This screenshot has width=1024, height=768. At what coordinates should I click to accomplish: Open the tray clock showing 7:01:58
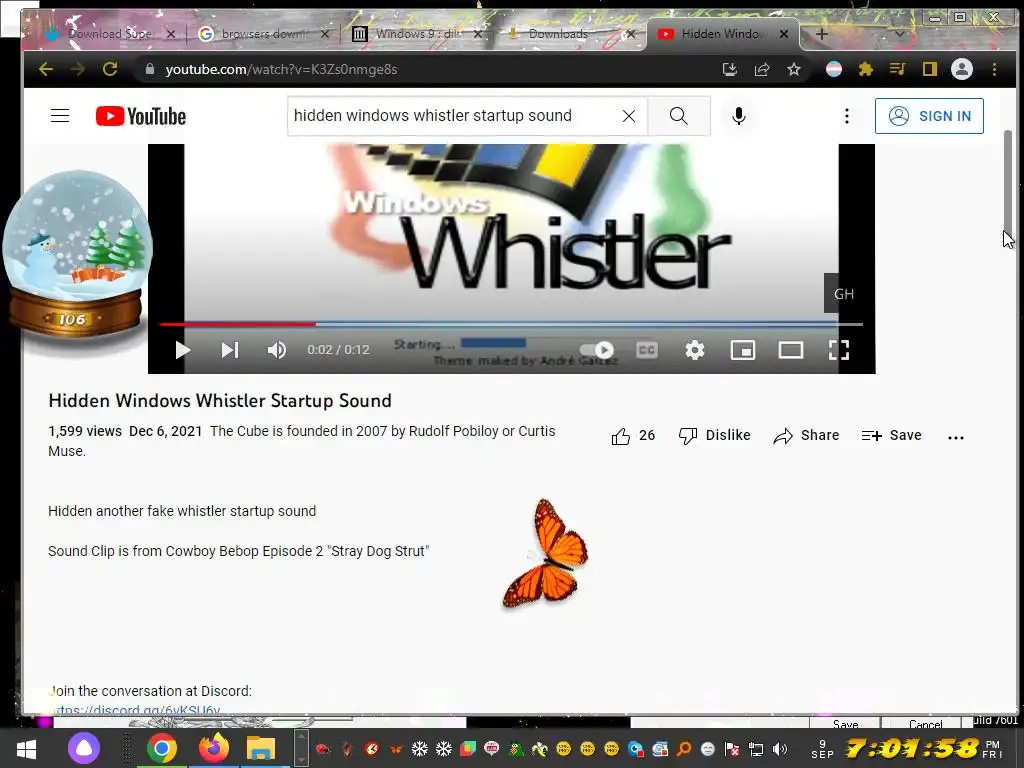click(x=912, y=749)
